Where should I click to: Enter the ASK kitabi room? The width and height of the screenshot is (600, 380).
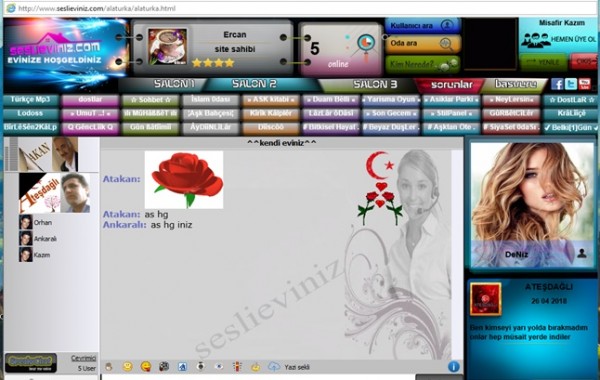[271, 100]
